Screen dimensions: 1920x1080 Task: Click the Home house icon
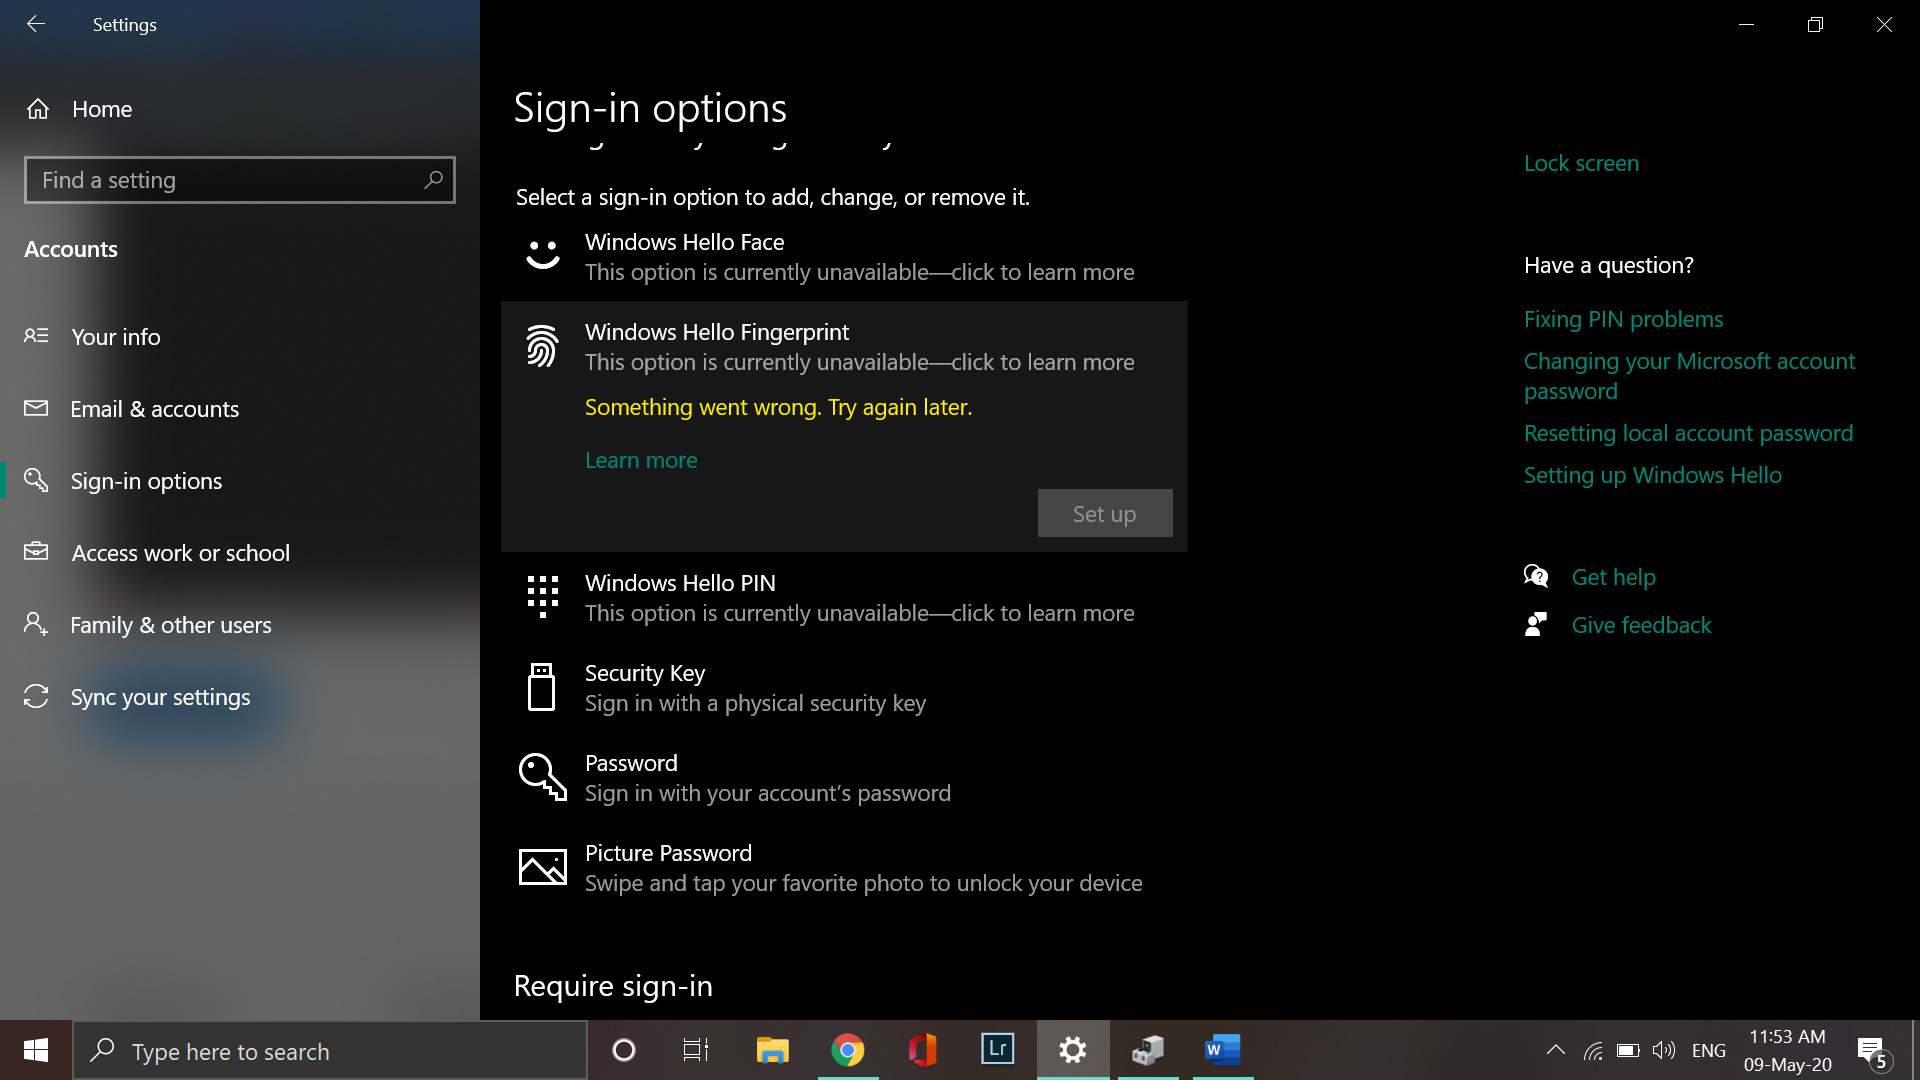pyautogui.click(x=38, y=109)
